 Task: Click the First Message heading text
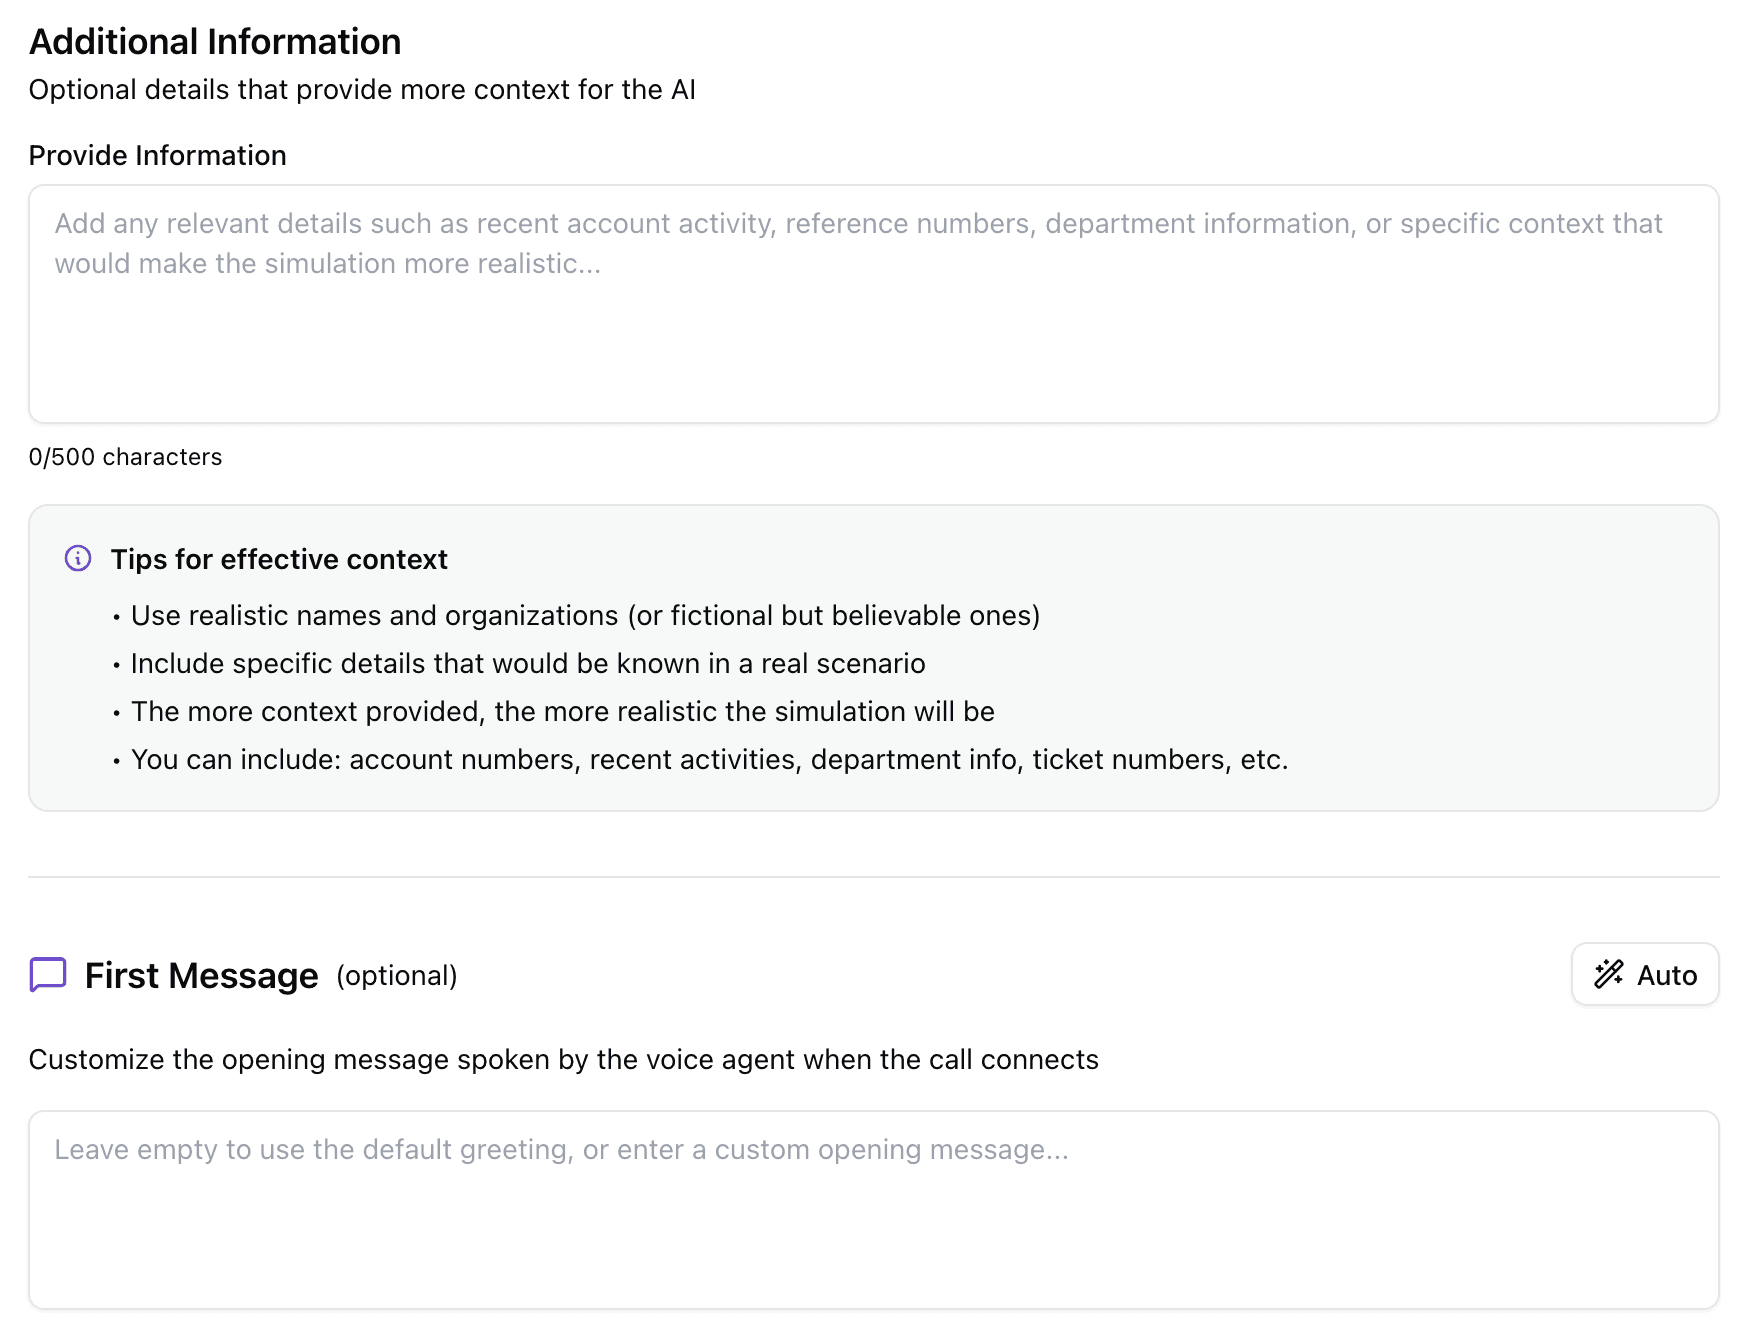tap(201, 975)
